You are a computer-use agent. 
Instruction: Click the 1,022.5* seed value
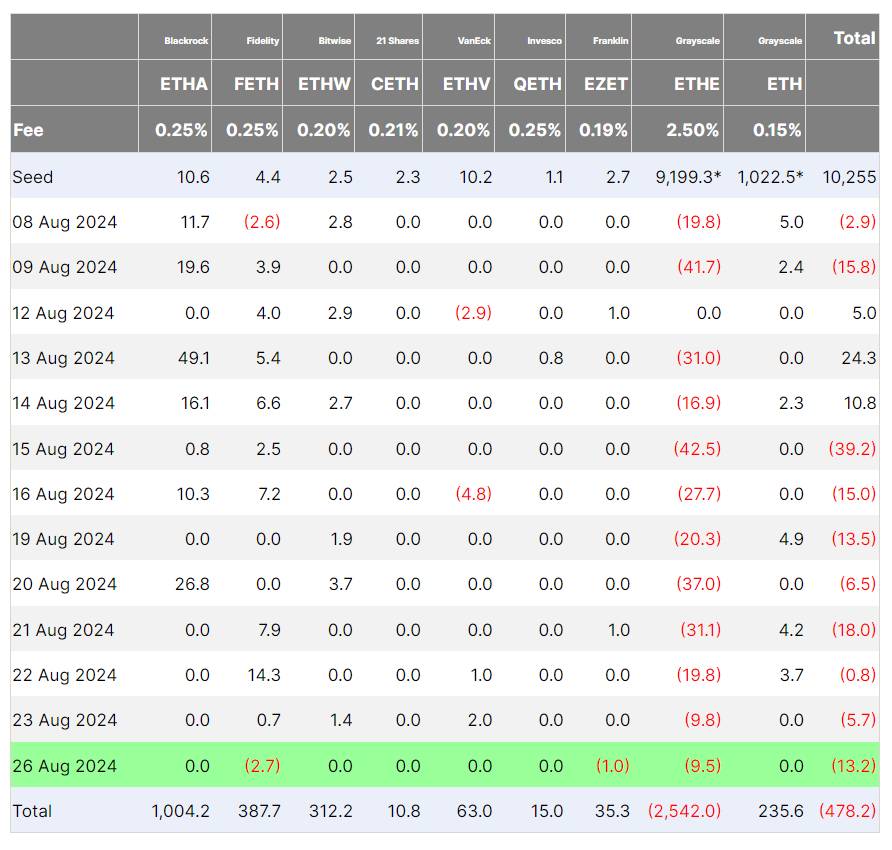point(770,177)
